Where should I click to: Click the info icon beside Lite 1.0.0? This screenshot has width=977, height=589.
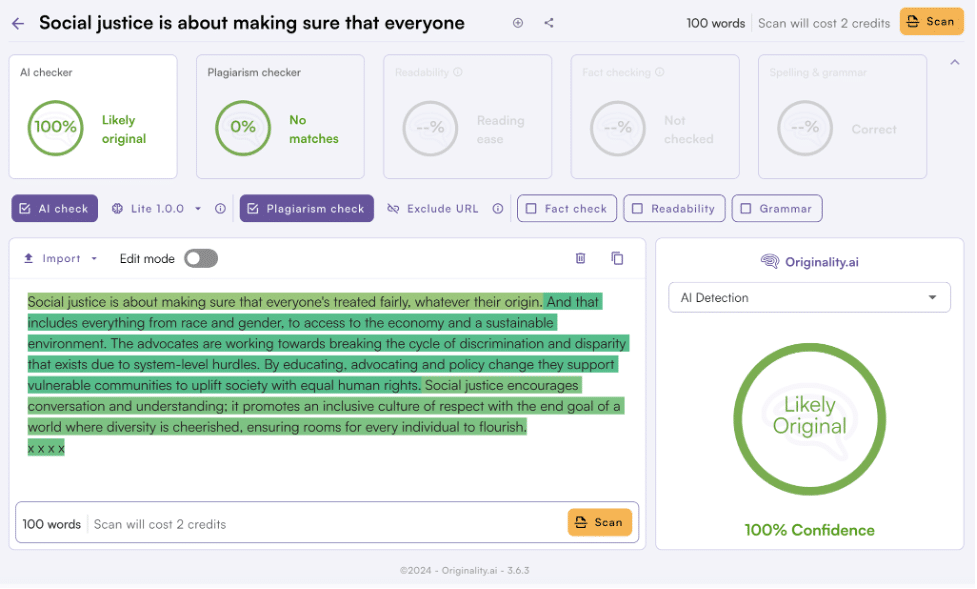[x=218, y=209]
